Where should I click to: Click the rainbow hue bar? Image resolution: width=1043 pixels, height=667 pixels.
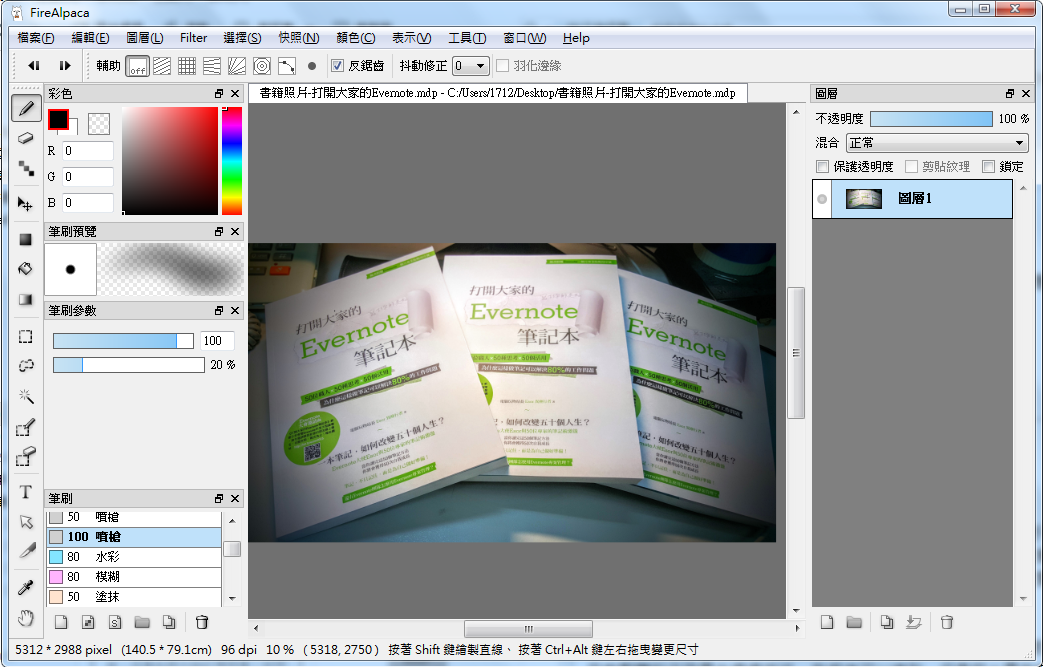coord(232,161)
